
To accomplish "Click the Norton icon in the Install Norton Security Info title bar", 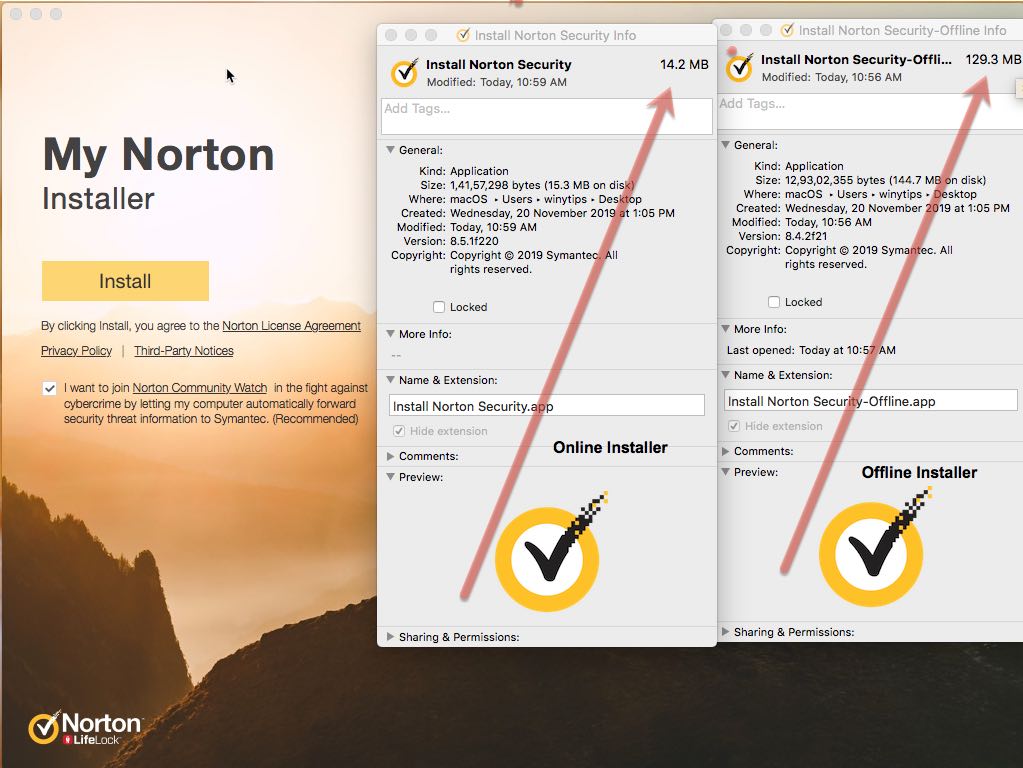I will click(463, 35).
